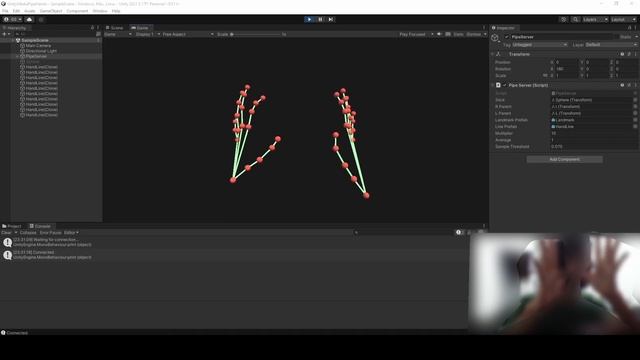640x360 pixels.
Task: Toggle the Game view mute audio icon
Action: tap(440, 34)
